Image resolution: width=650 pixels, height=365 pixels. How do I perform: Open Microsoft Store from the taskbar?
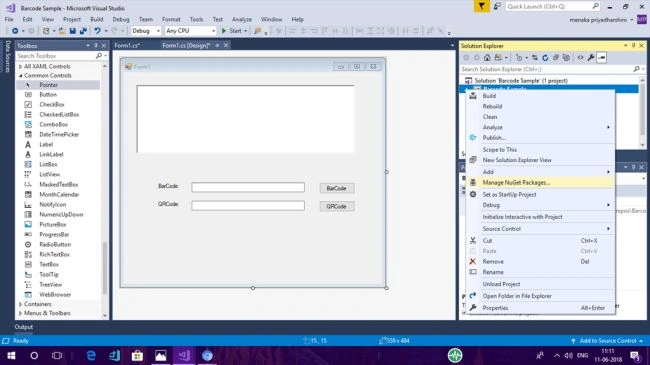(x=137, y=355)
